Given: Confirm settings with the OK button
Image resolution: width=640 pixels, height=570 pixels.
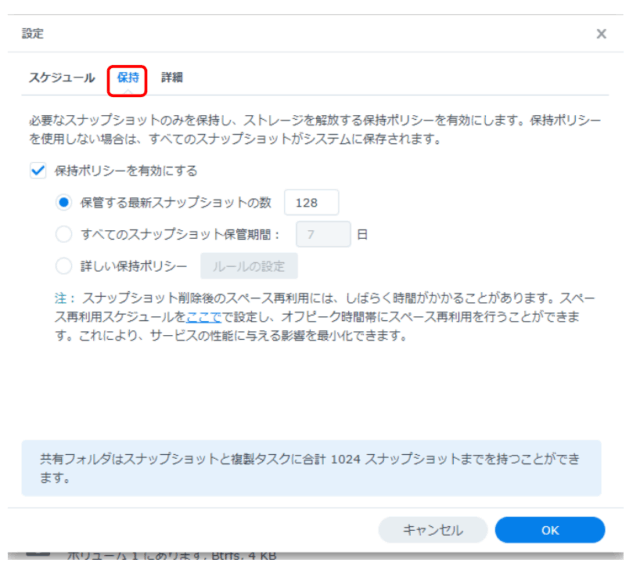Looking at the screenshot, I should pos(549,530).
